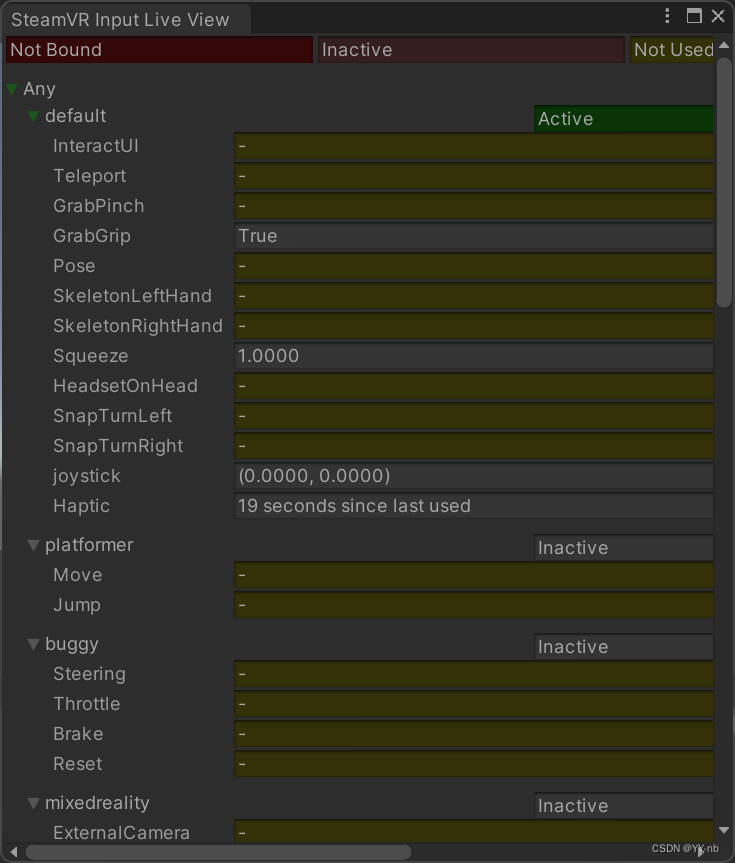The height and width of the screenshot is (863, 735).
Task: Click the Inactive legend box at top
Action: [x=471, y=50]
